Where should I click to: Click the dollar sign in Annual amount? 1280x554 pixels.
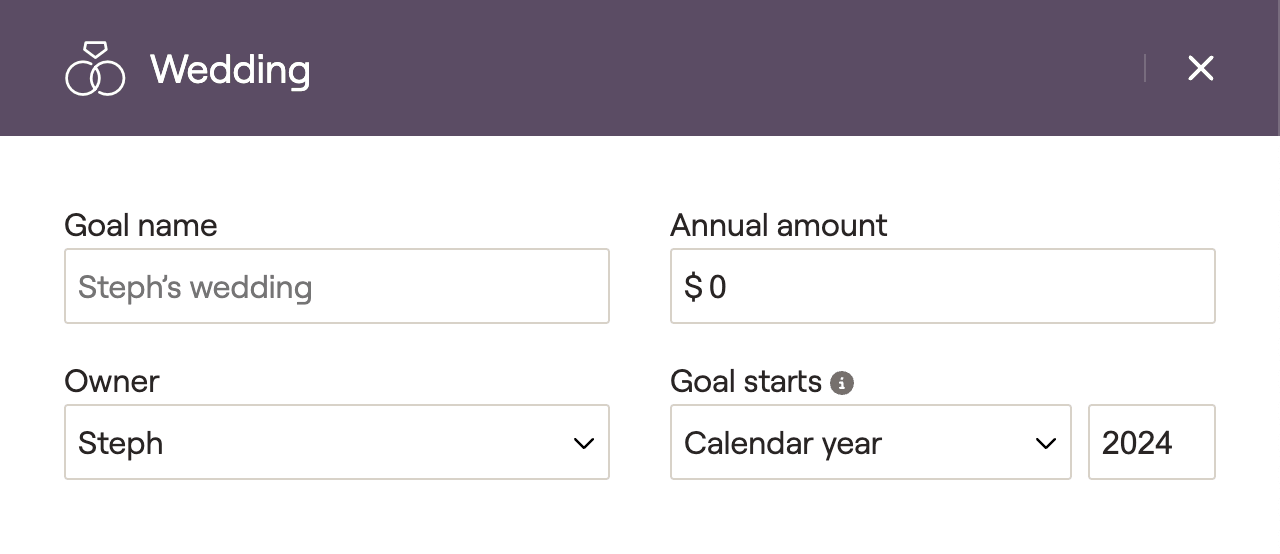[693, 288]
